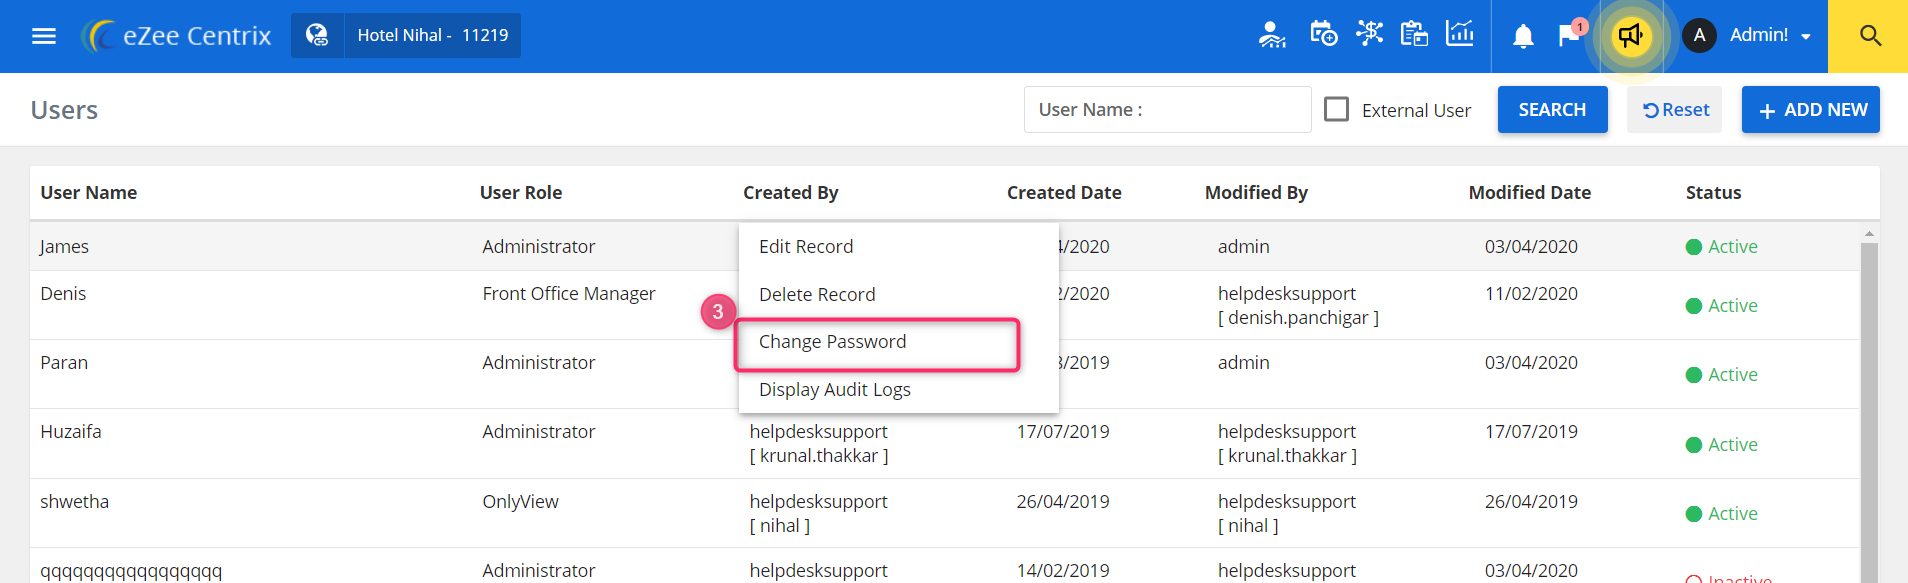Image resolution: width=1908 pixels, height=583 pixels.
Task: Select the Denis user name
Action: pos(63,293)
